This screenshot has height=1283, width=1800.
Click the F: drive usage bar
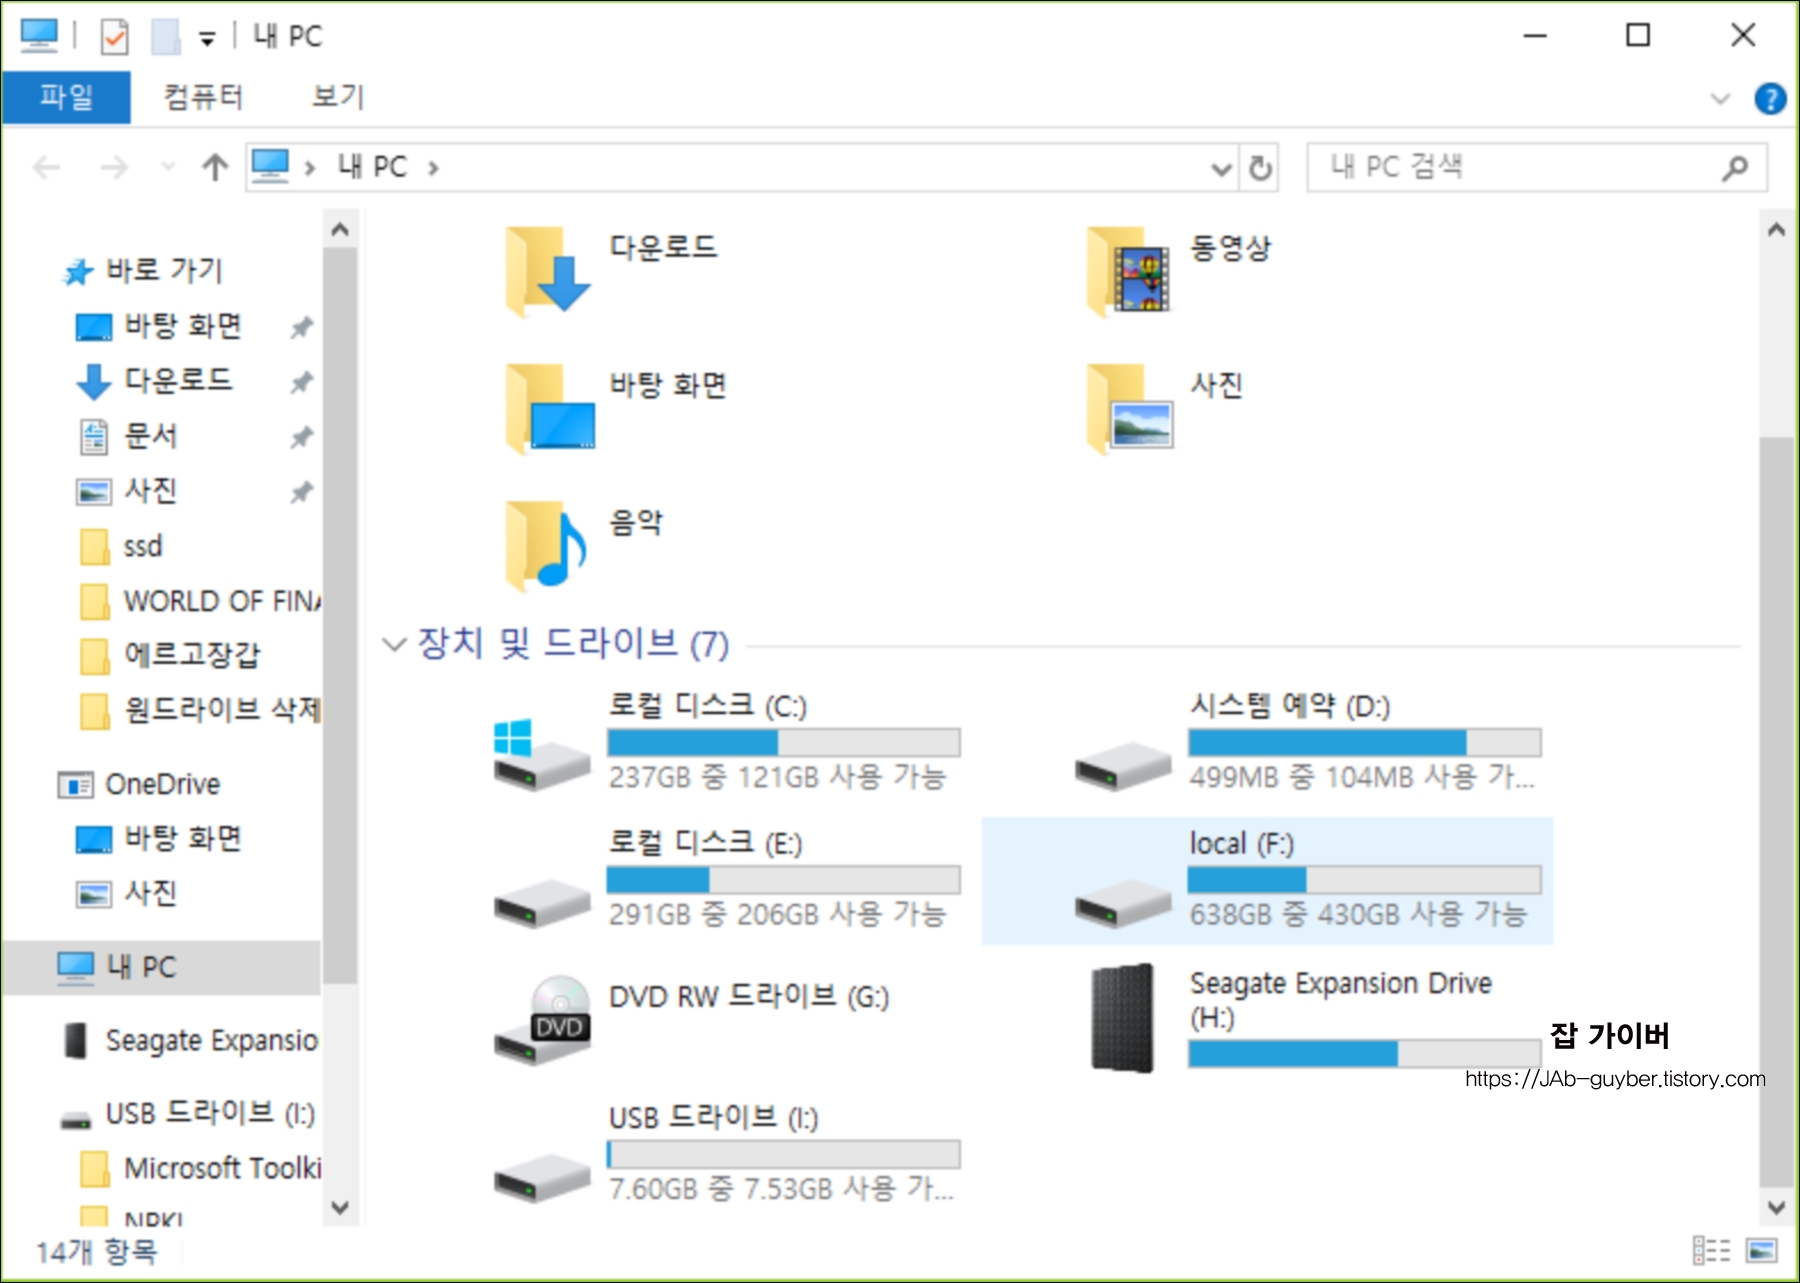tap(1365, 879)
